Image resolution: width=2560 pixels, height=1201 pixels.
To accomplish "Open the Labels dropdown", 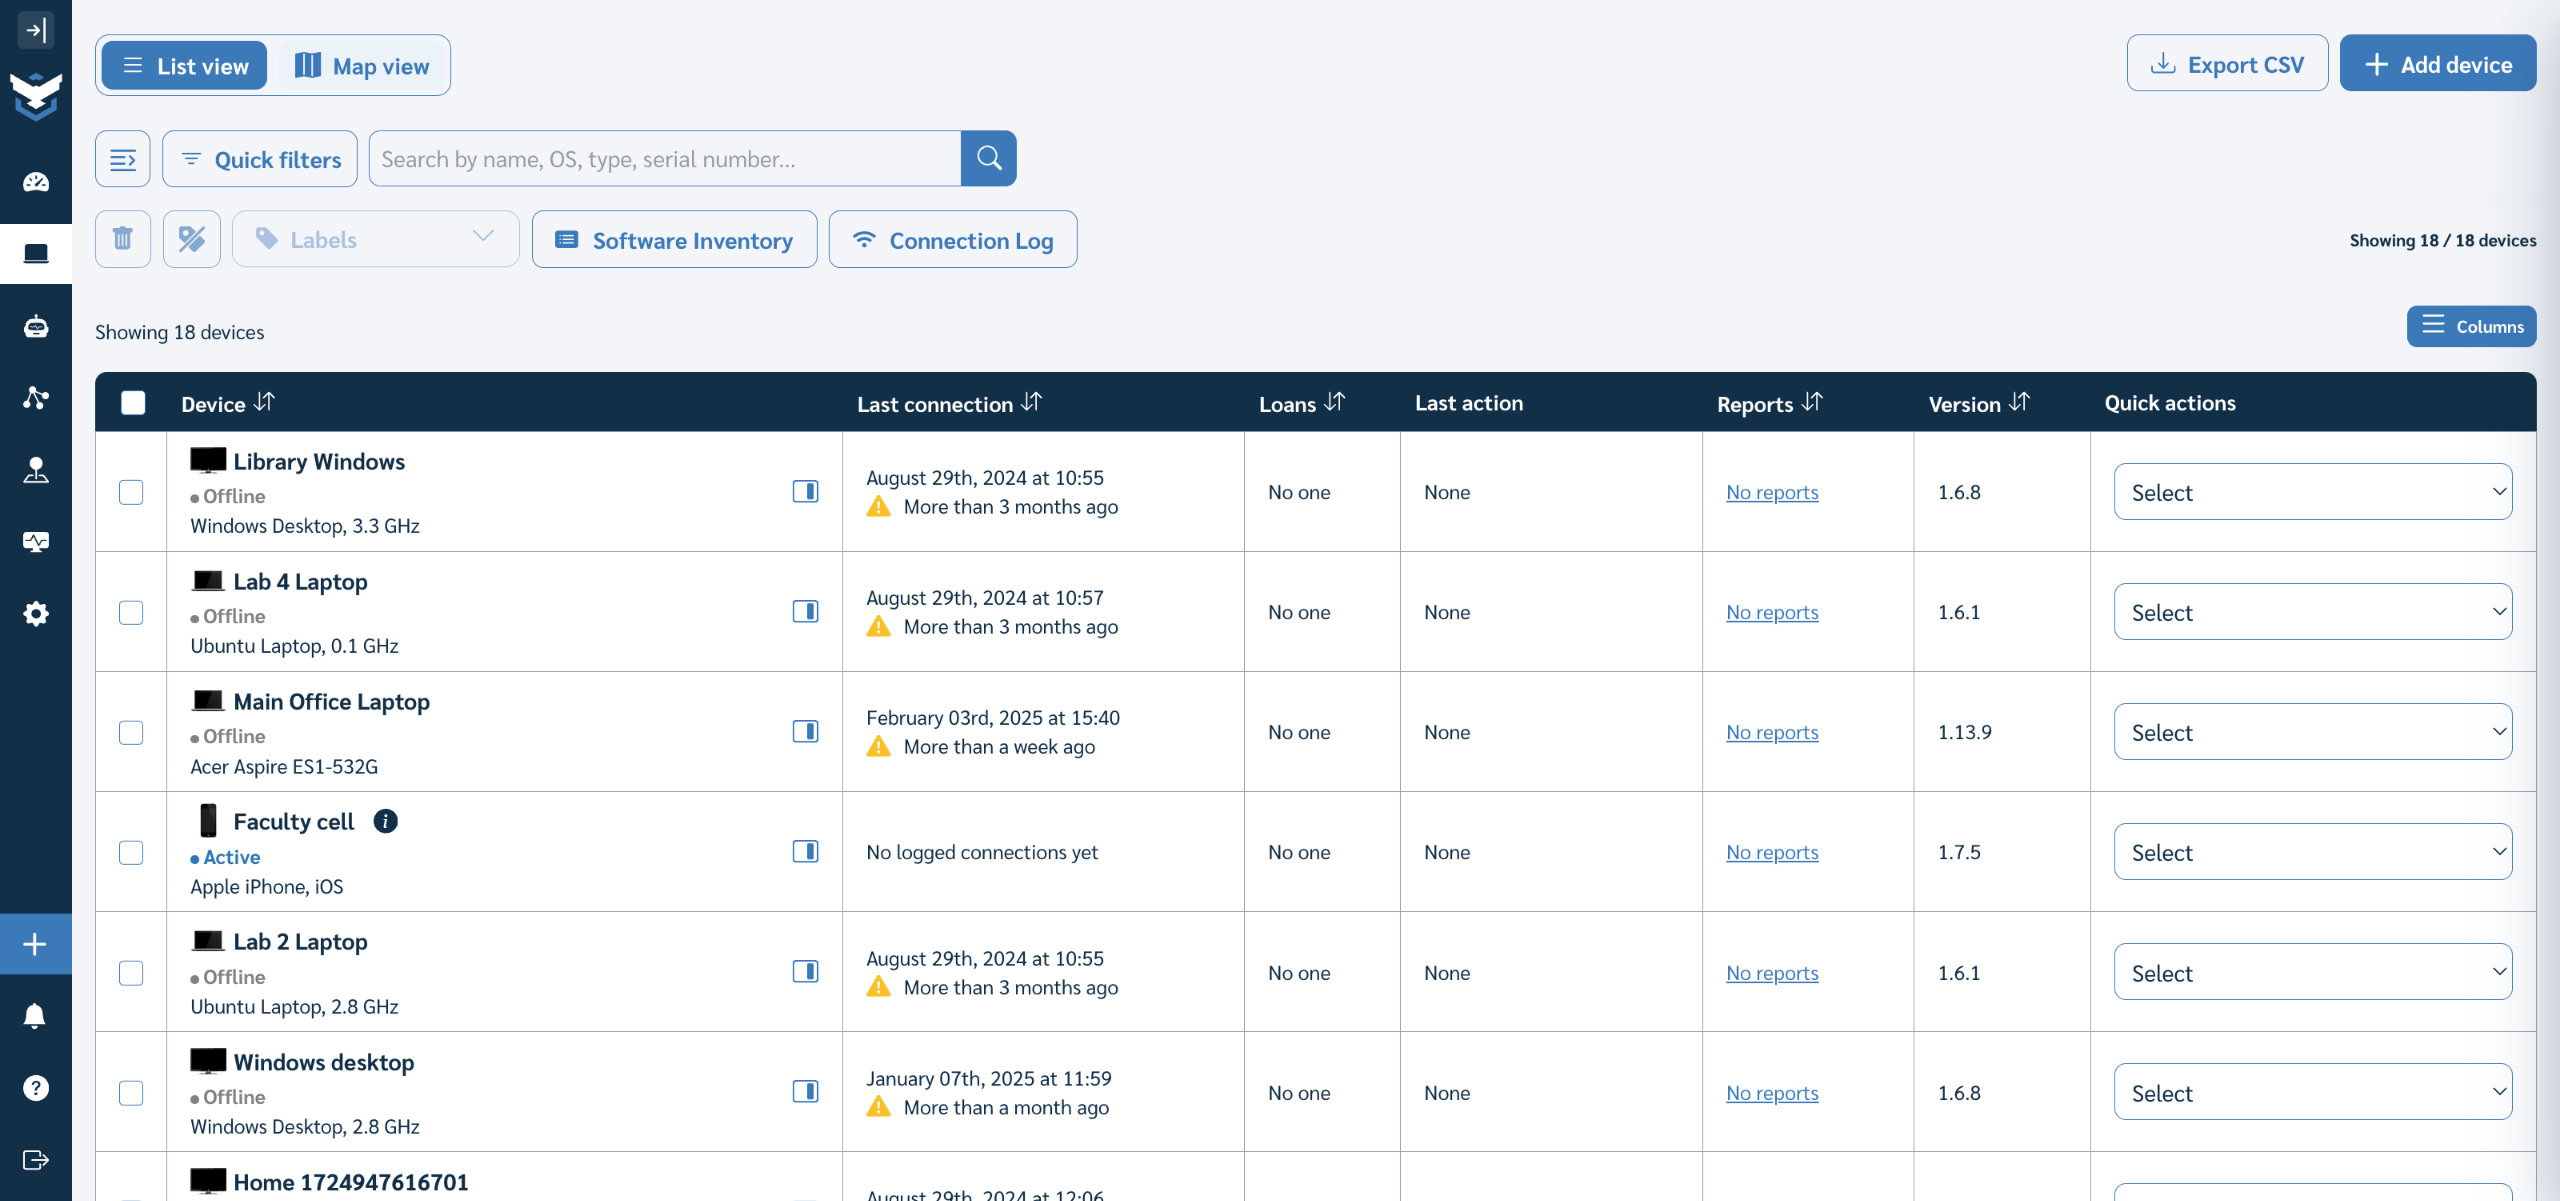I will pyautogui.click(x=376, y=239).
